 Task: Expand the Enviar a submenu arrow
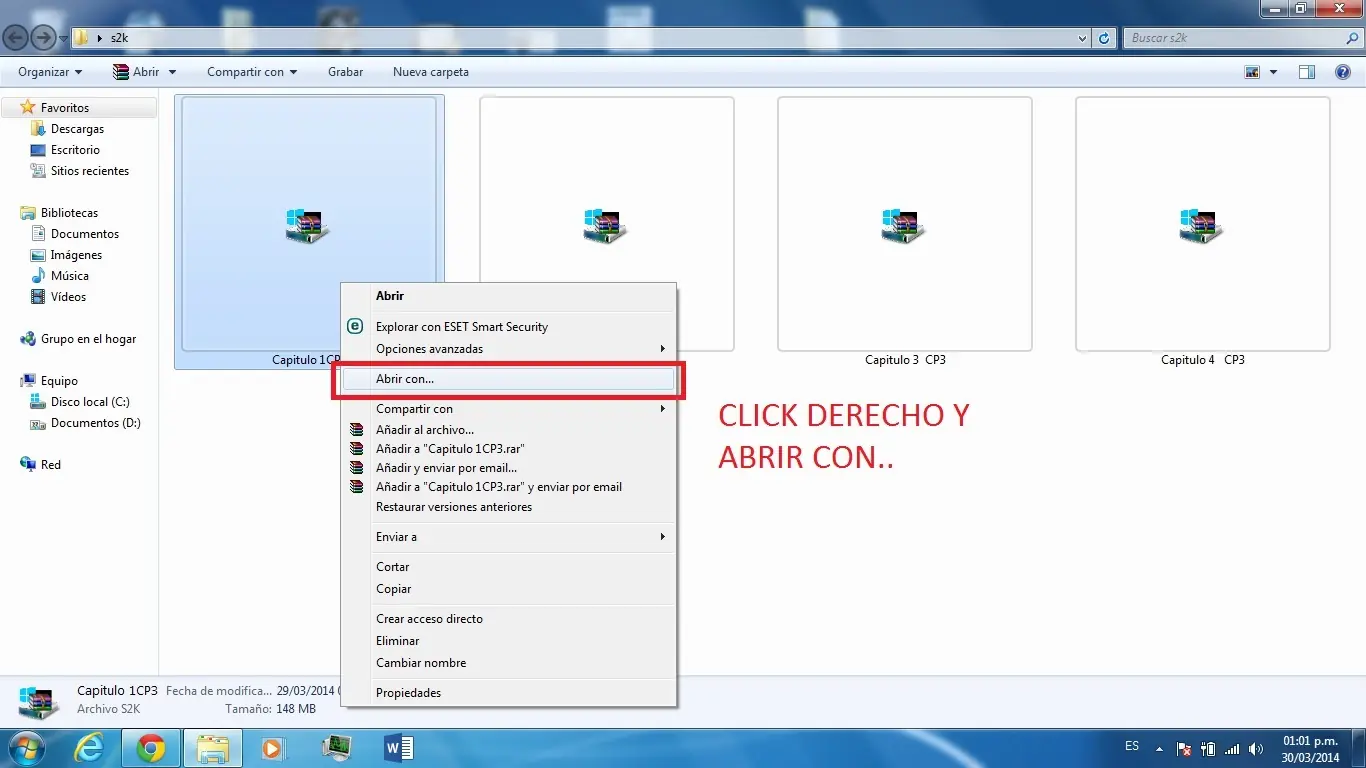coord(663,537)
